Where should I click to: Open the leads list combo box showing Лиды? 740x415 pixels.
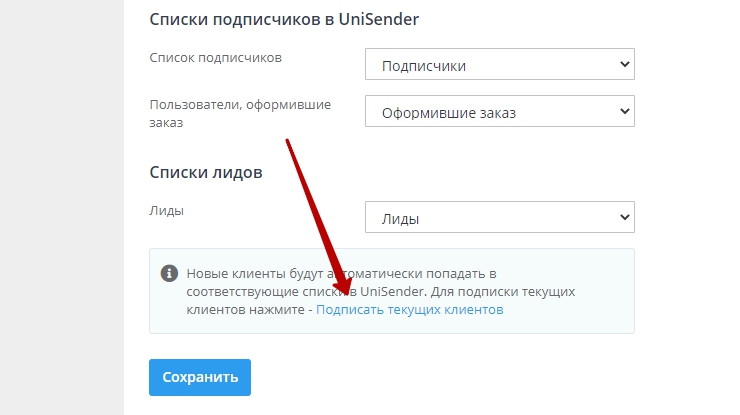pos(499,217)
